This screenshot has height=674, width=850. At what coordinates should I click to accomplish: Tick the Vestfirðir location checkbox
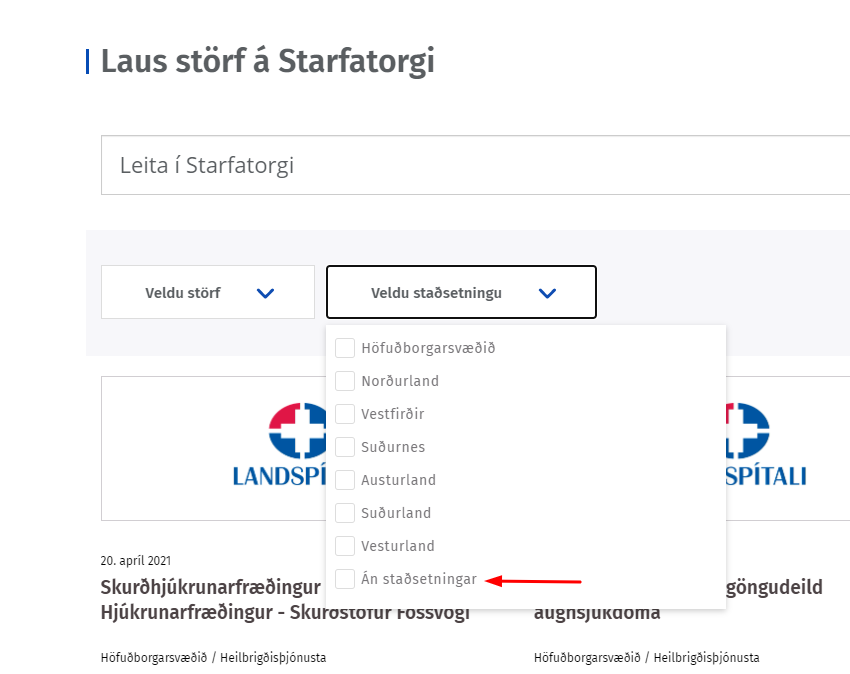pos(345,414)
